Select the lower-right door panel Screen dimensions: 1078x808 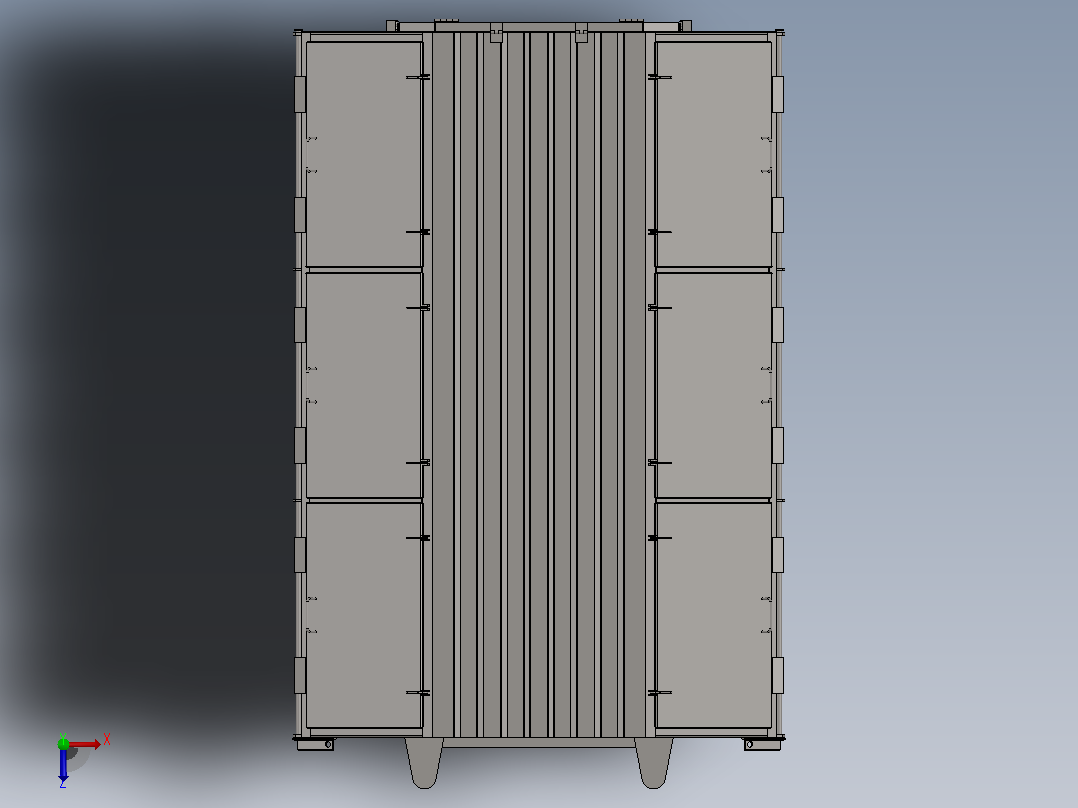tap(714, 615)
